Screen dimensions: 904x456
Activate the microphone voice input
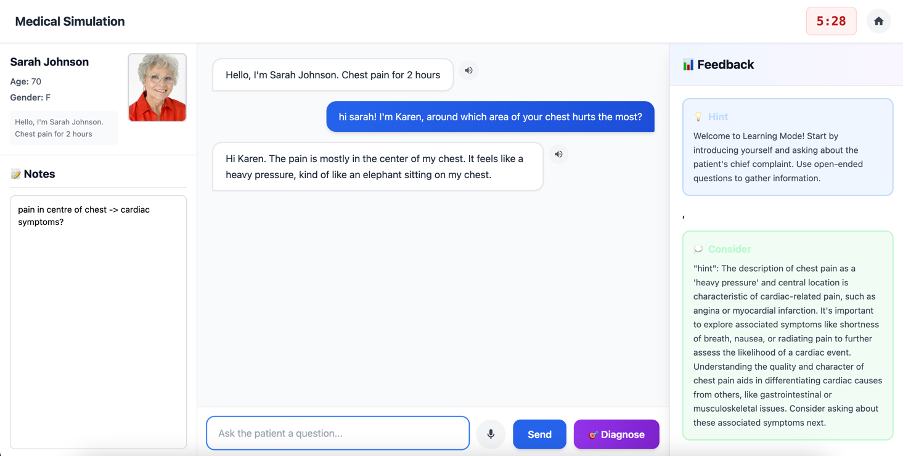coord(490,434)
